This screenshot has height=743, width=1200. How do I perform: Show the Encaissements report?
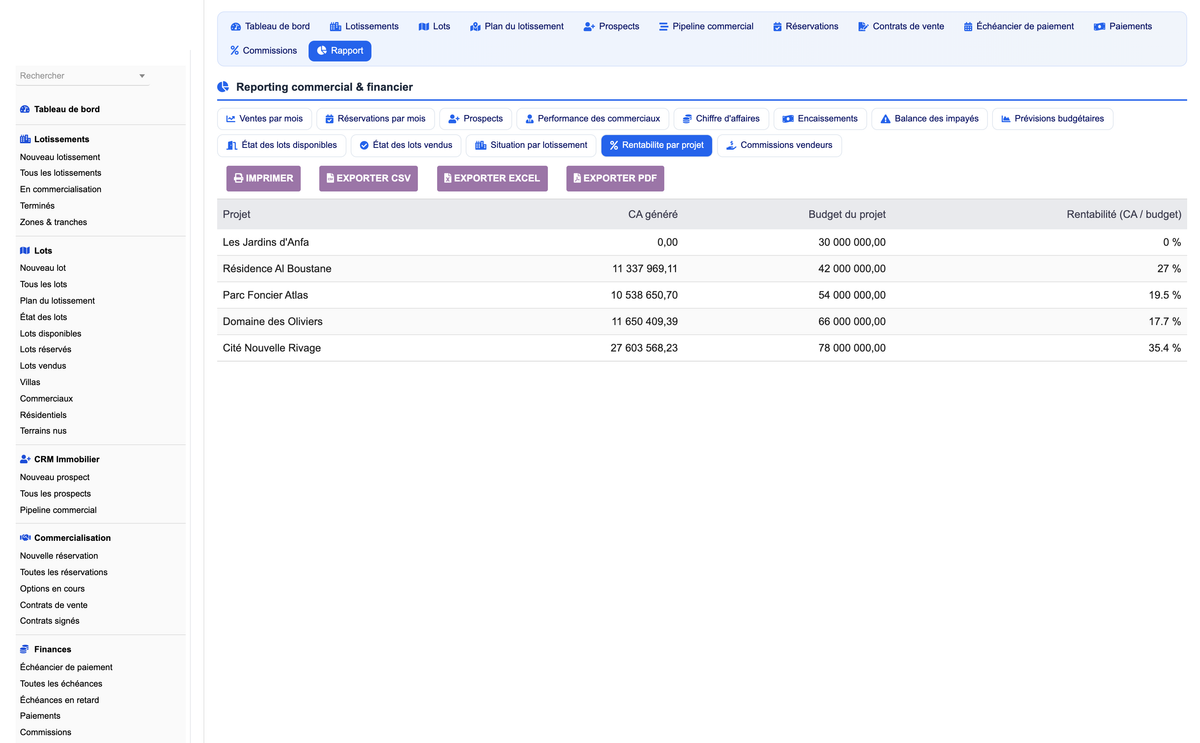[x=820, y=119]
